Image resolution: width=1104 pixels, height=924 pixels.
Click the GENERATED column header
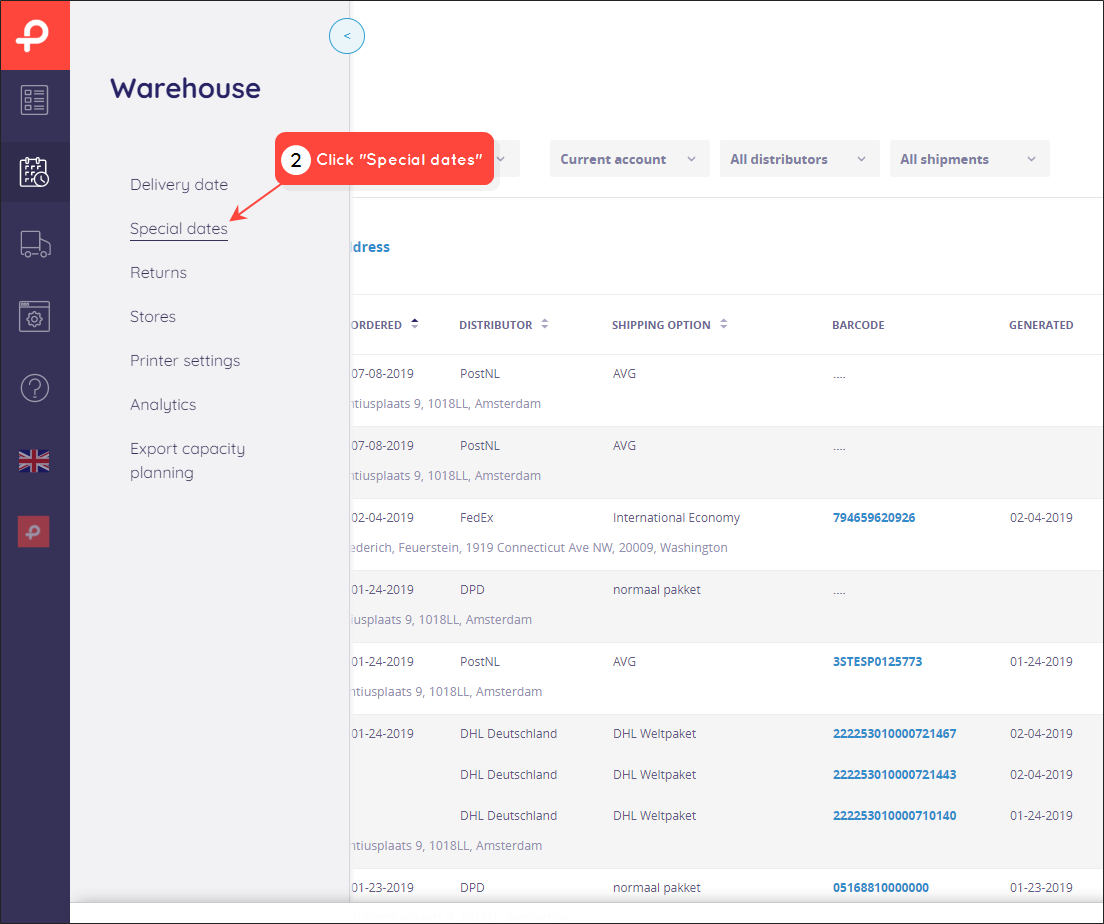pos(1041,325)
